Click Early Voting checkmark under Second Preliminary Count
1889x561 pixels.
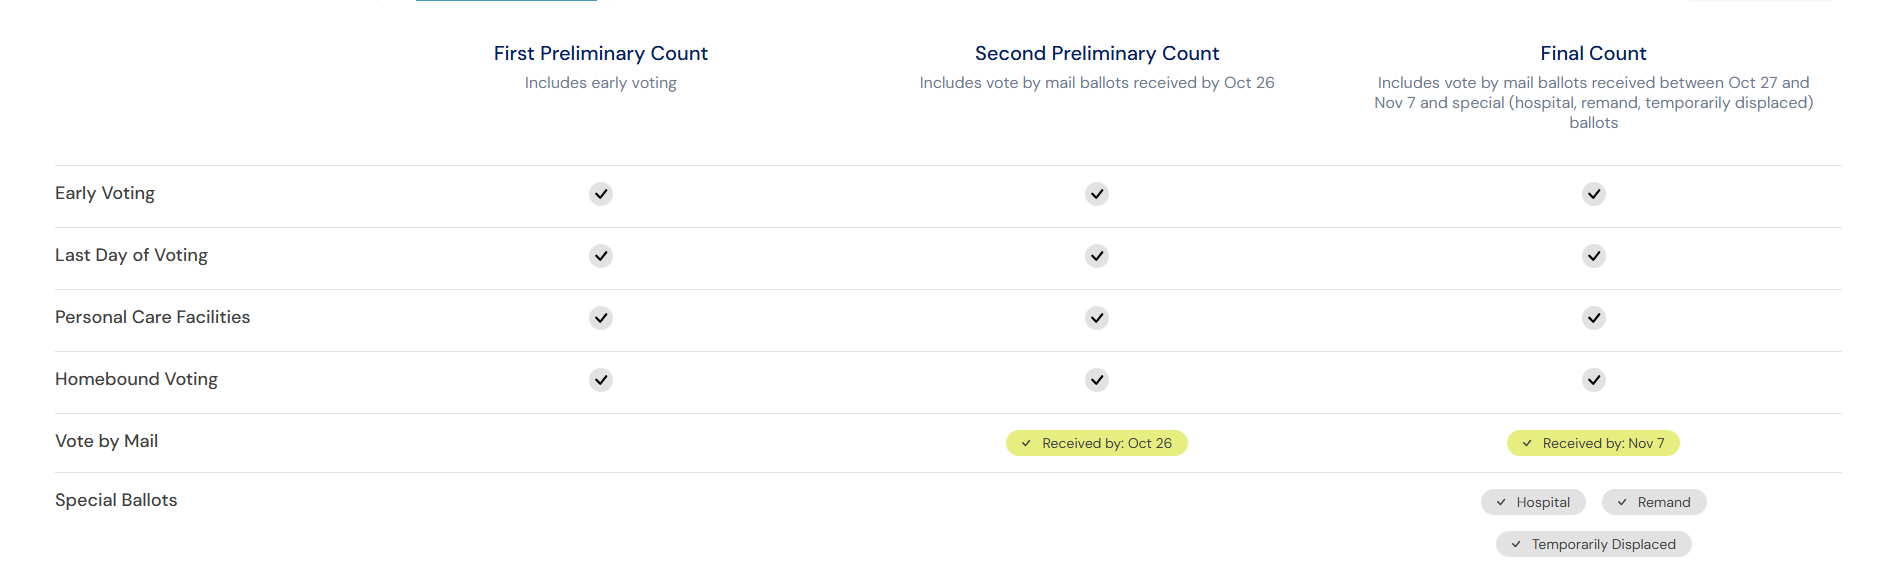1097,194
